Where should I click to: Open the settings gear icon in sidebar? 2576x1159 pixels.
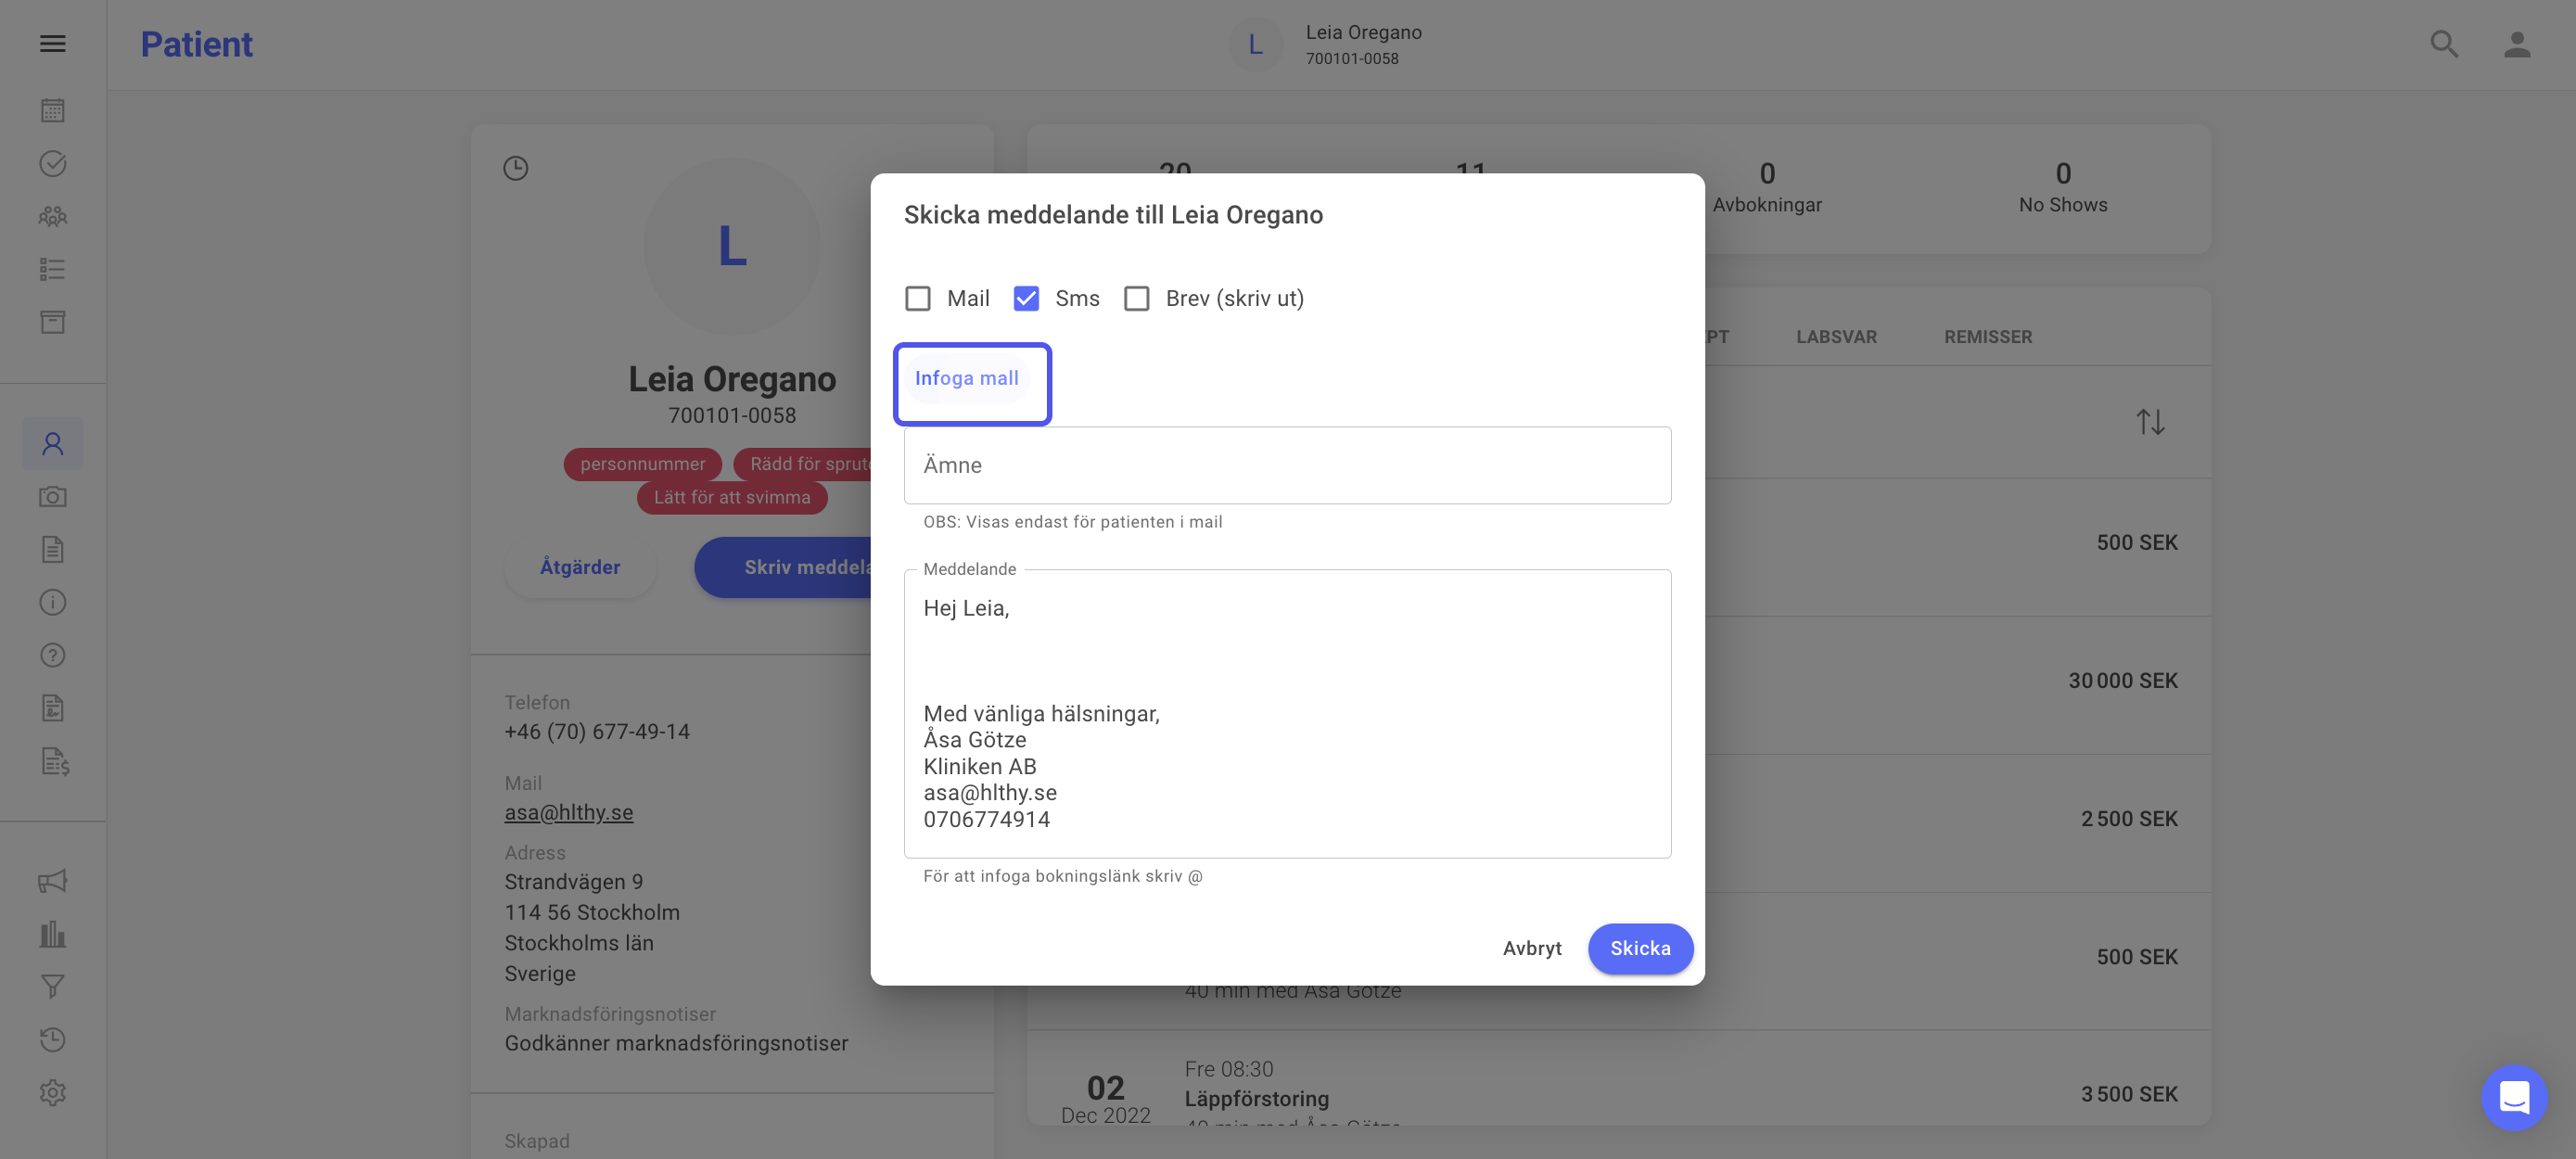click(53, 1093)
